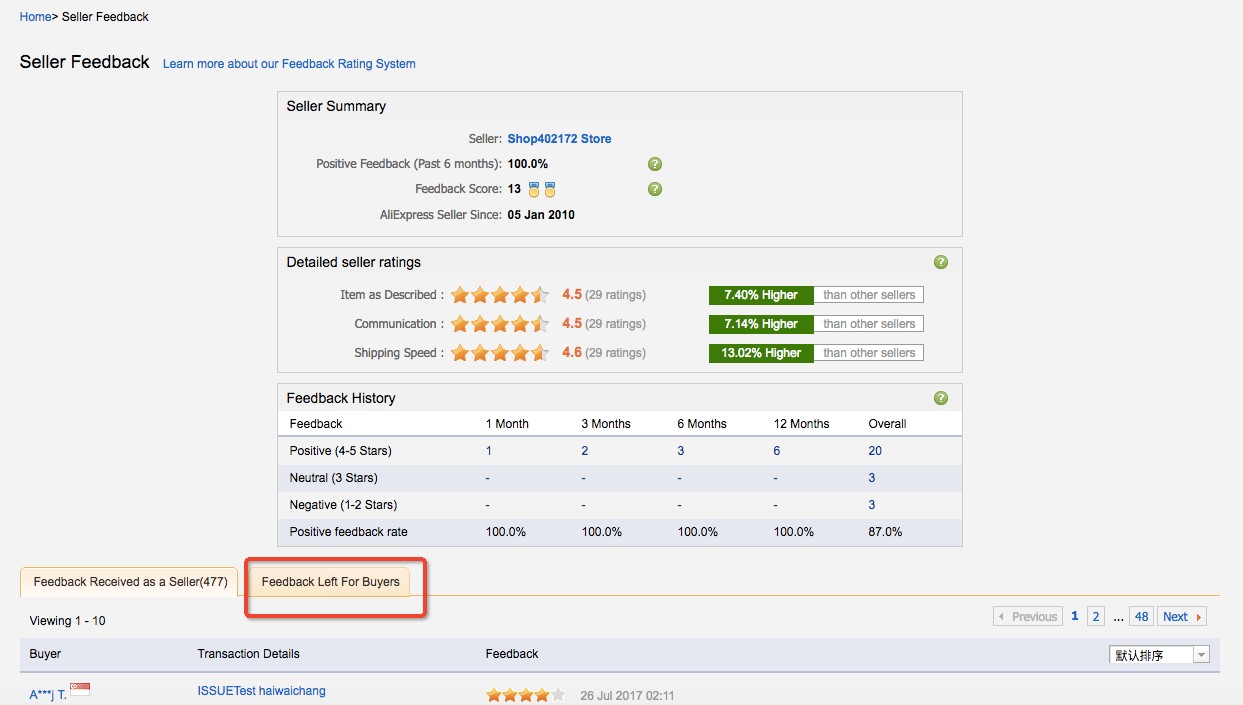Click the Buyer column header
Screen dimensions: 1243x705
[45, 654]
